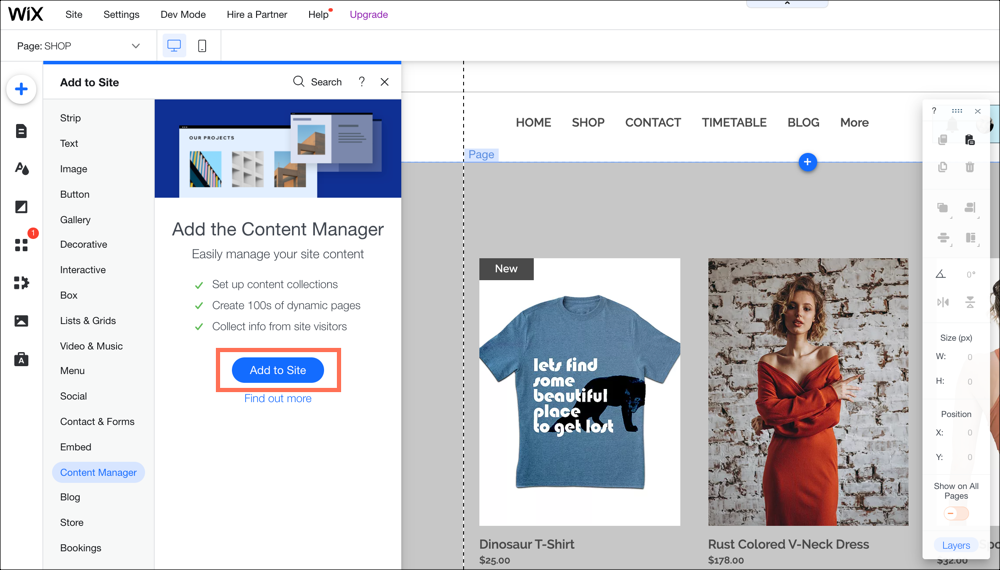Open the Dev Mode menu
This screenshot has width=1000, height=570.
[x=183, y=14]
